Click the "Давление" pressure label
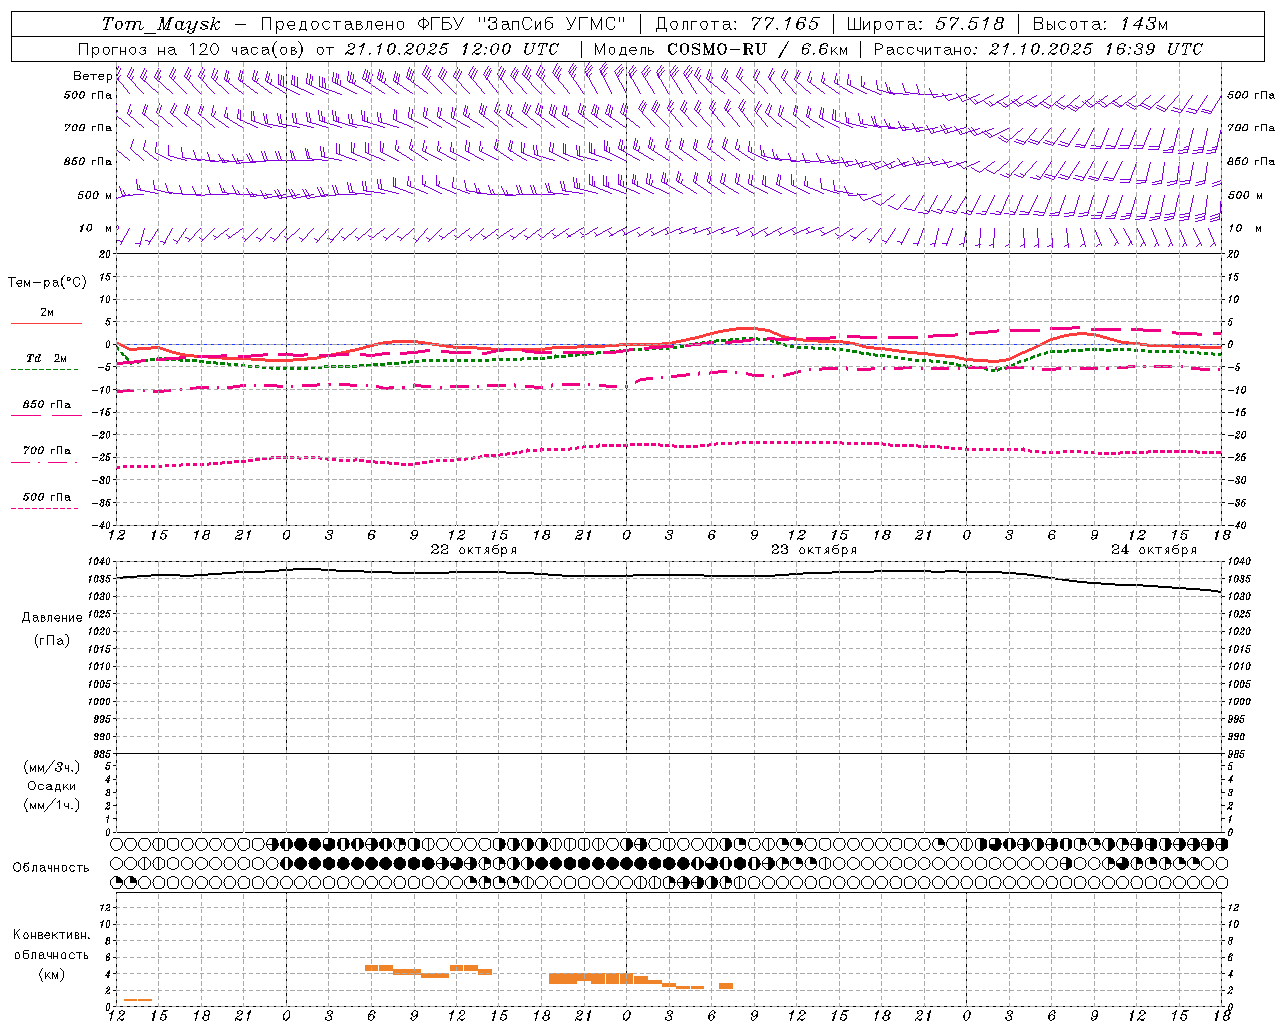Viewport: 1280px width, 1024px height. click(x=52, y=618)
